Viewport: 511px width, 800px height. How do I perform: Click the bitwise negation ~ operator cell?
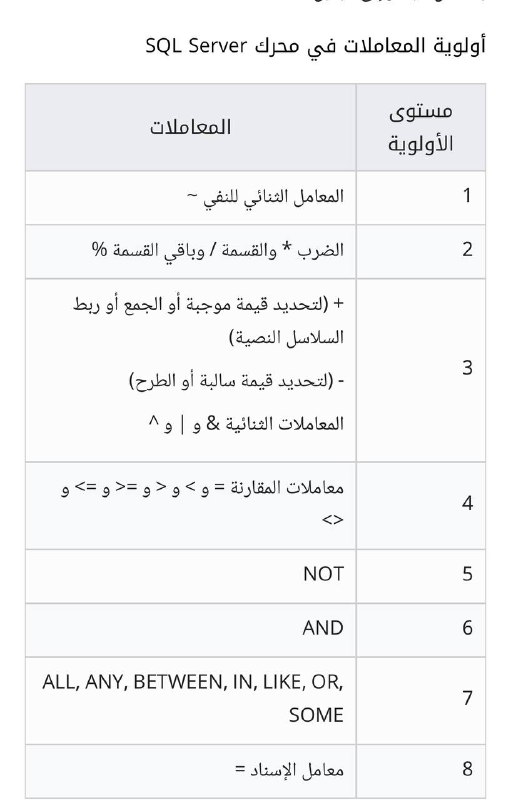pyautogui.click(x=190, y=197)
